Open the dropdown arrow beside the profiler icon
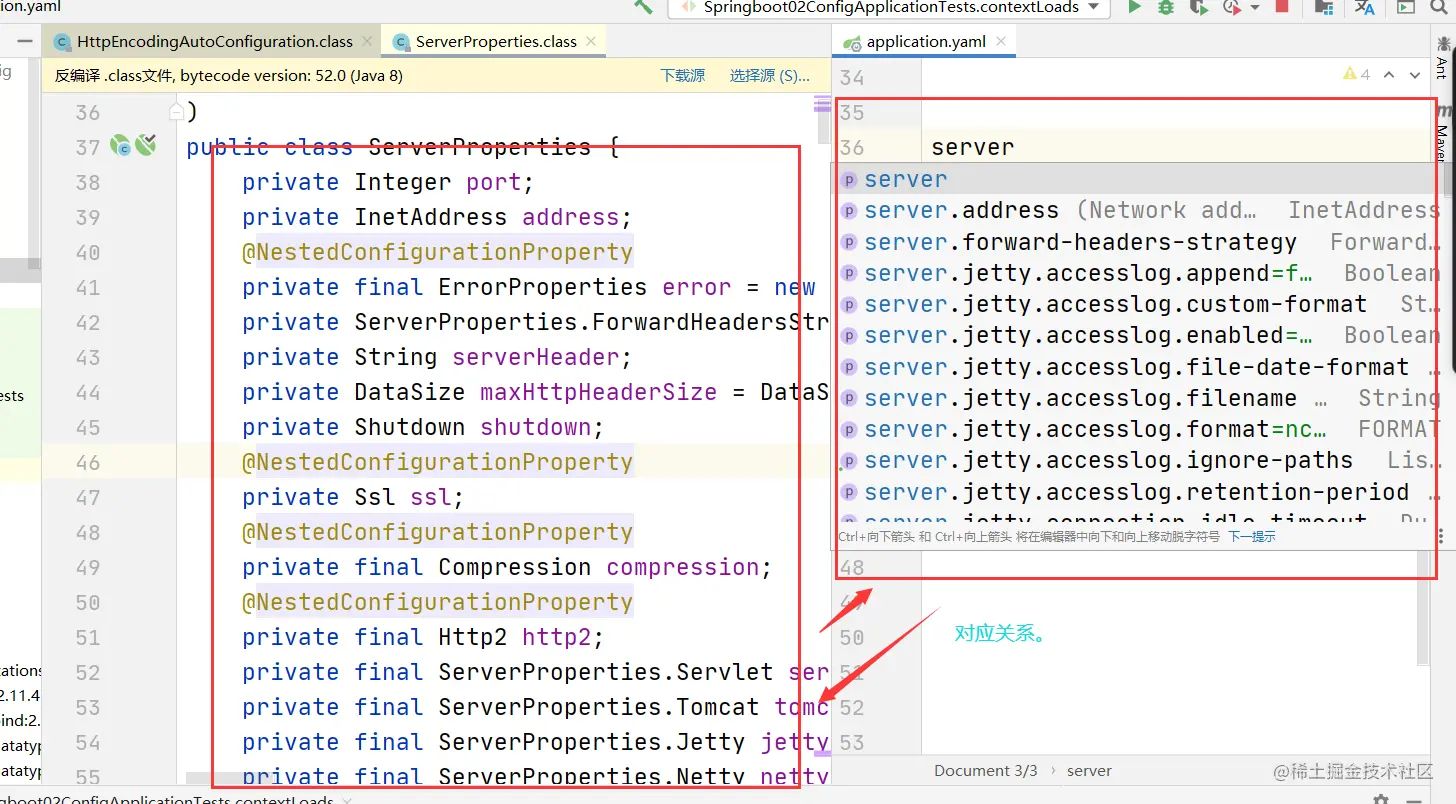 (x=1255, y=8)
